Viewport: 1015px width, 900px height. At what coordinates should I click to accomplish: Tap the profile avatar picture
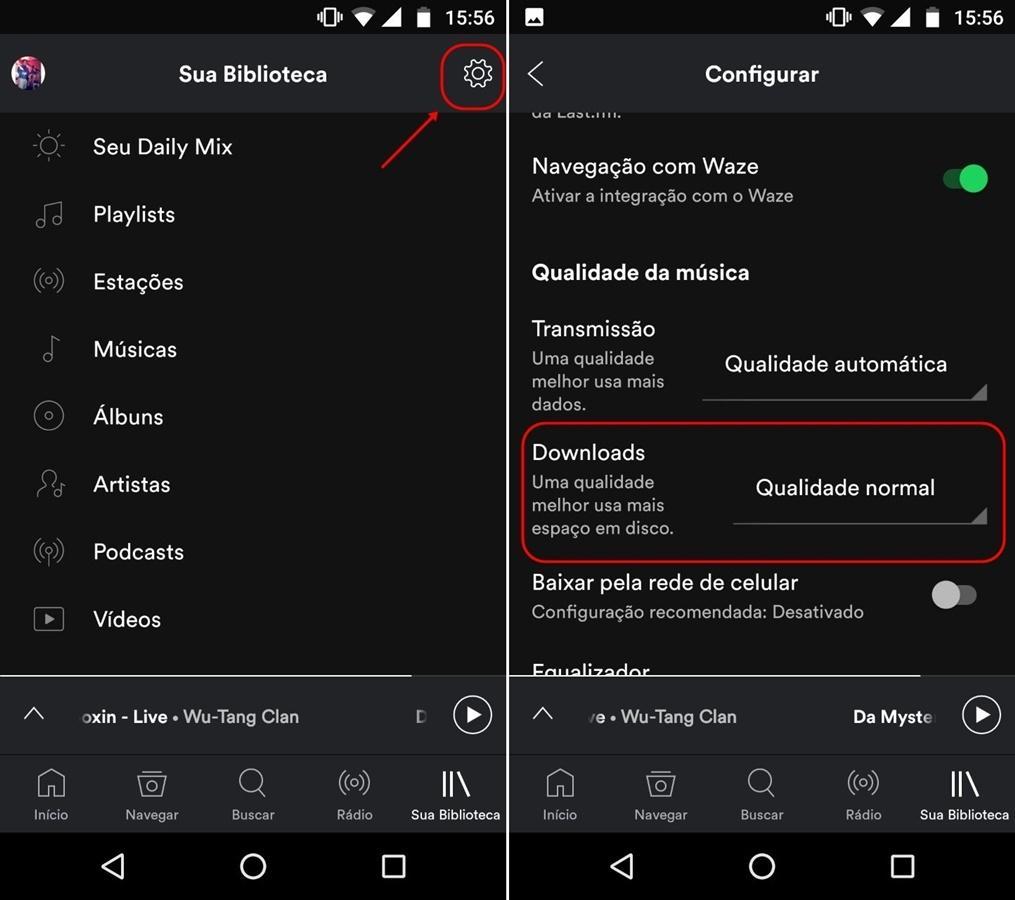28,73
